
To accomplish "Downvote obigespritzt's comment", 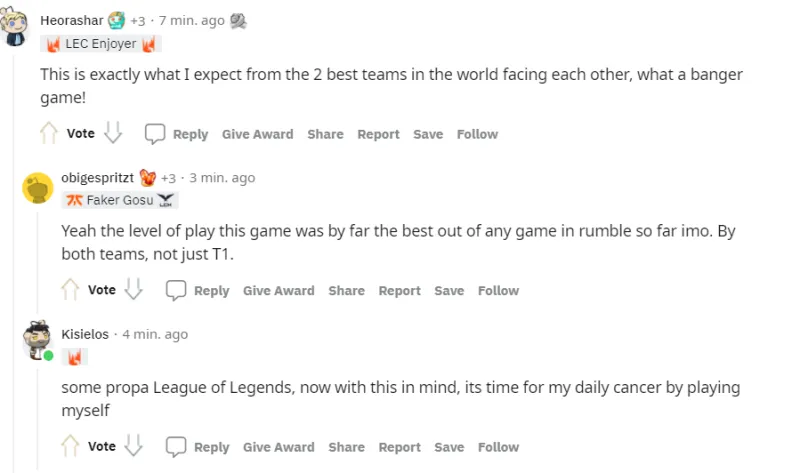I will (134, 290).
